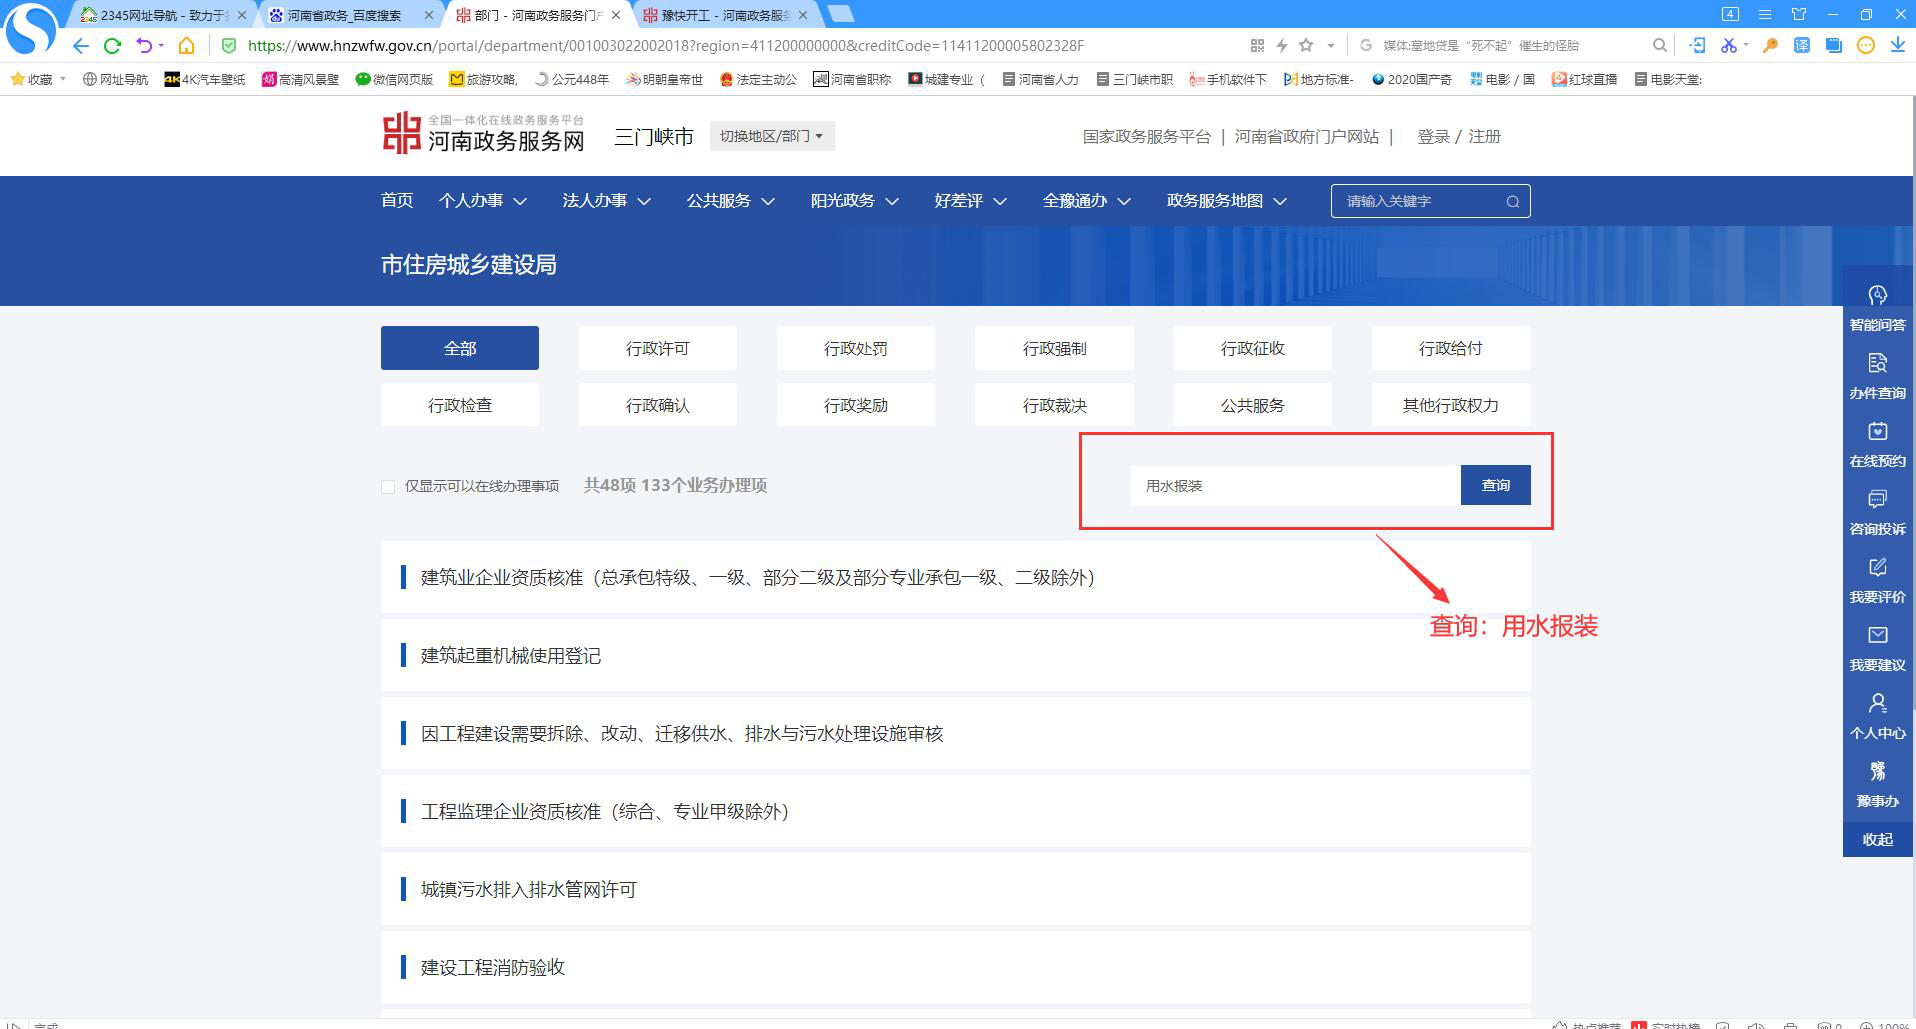Image resolution: width=1916 pixels, height=1029 pixels.
Task: Select 我要建议 from the sidebar
Action: pyautogui.click(x=1877, y=648)
